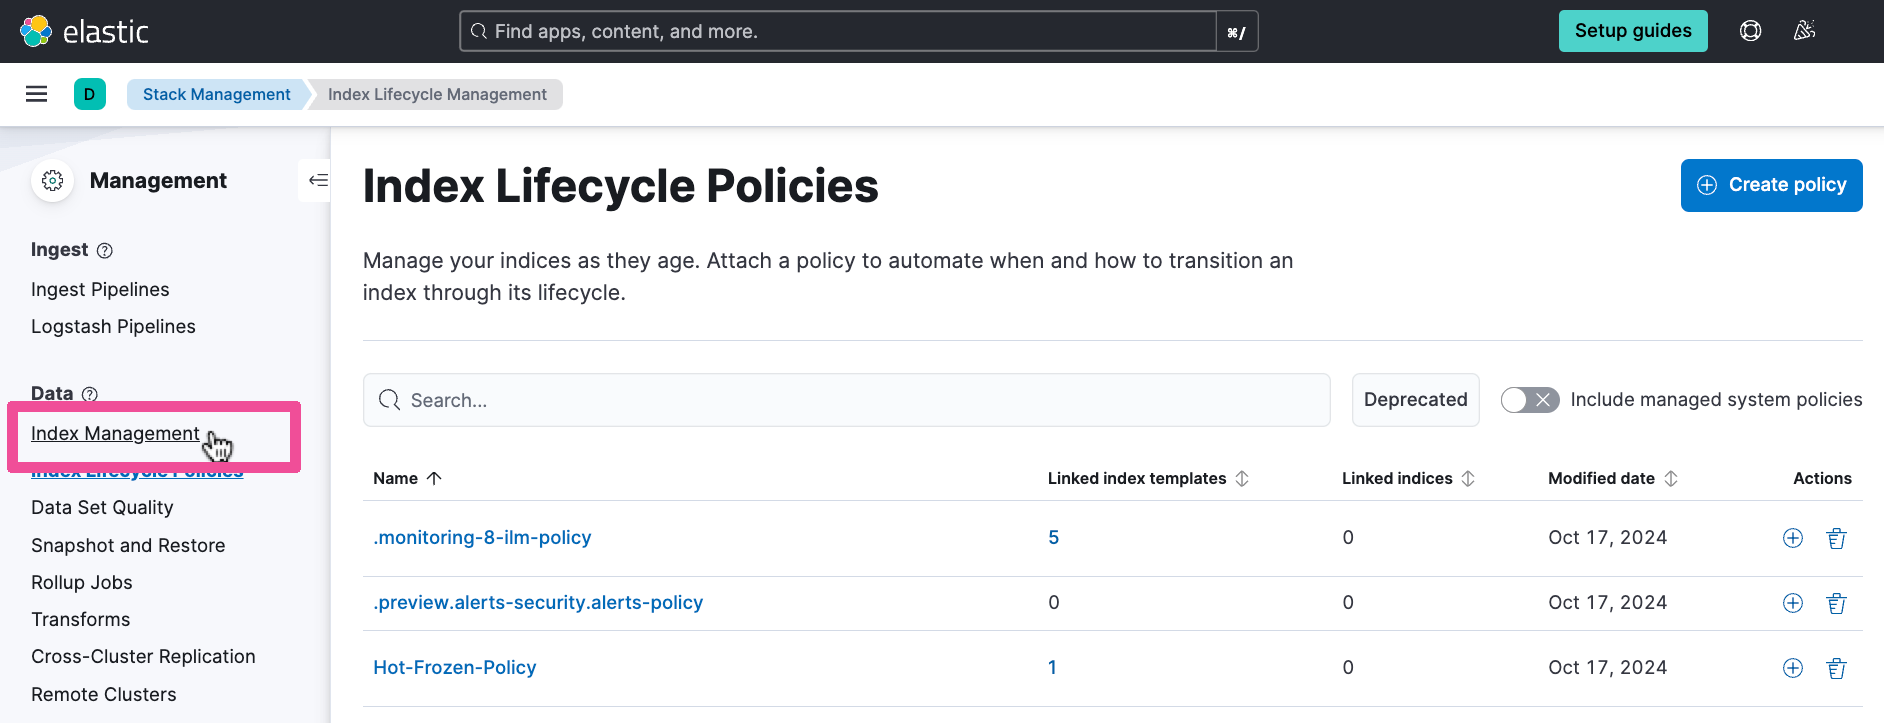Open the space selector D avatar

click(x=90, y=94)
